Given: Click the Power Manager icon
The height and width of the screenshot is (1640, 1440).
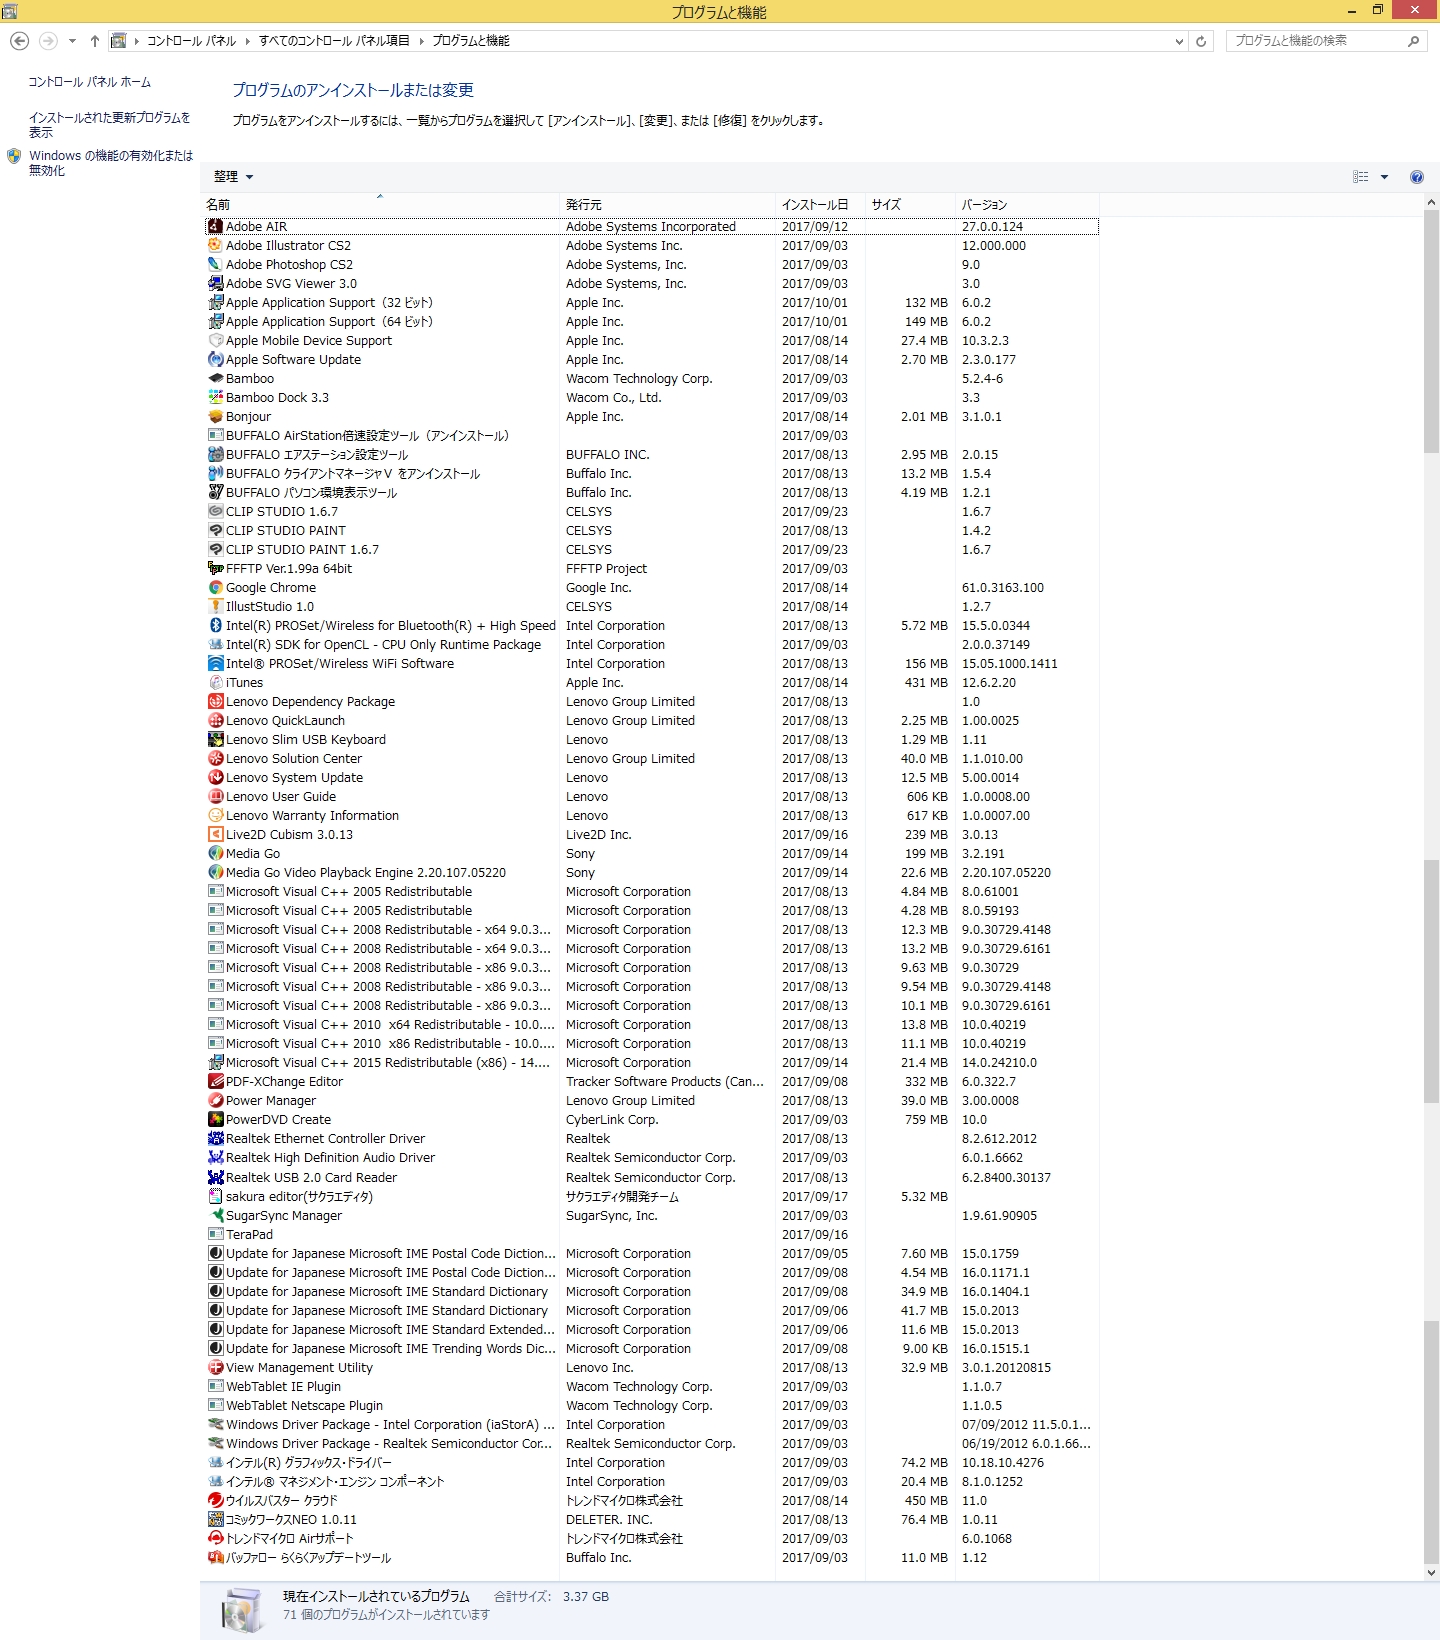Looking at the screenshot, I should (215, 1101).
